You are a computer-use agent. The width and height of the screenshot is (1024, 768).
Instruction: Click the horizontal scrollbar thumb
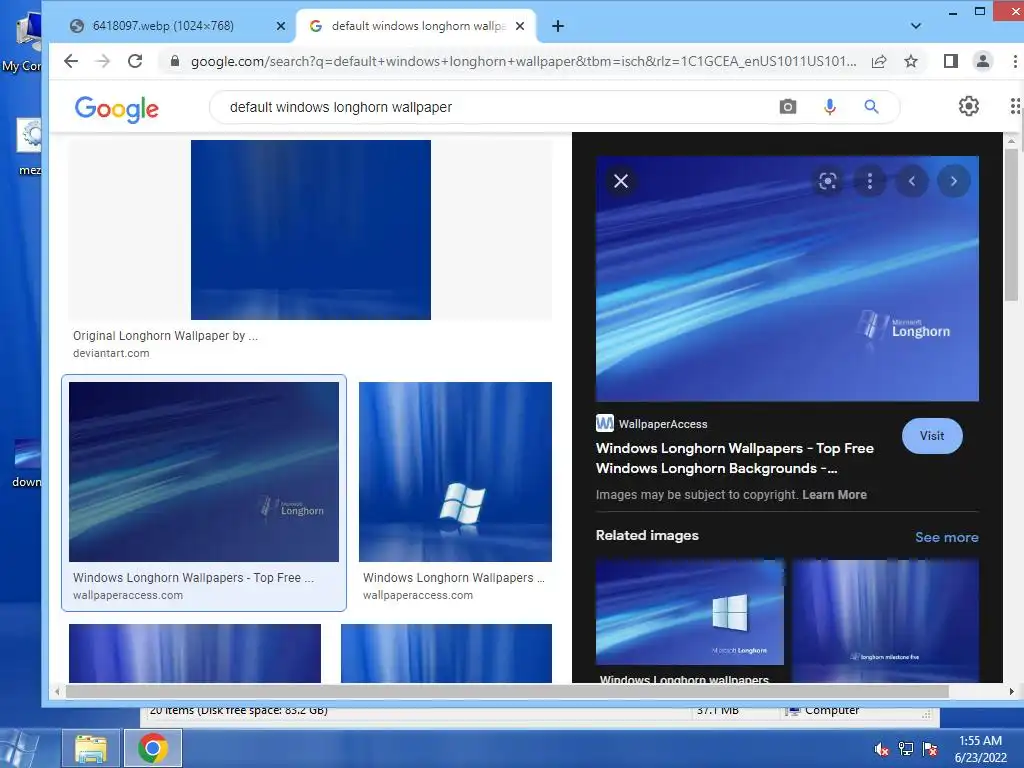pyautogui.click(x=507, y=691)
